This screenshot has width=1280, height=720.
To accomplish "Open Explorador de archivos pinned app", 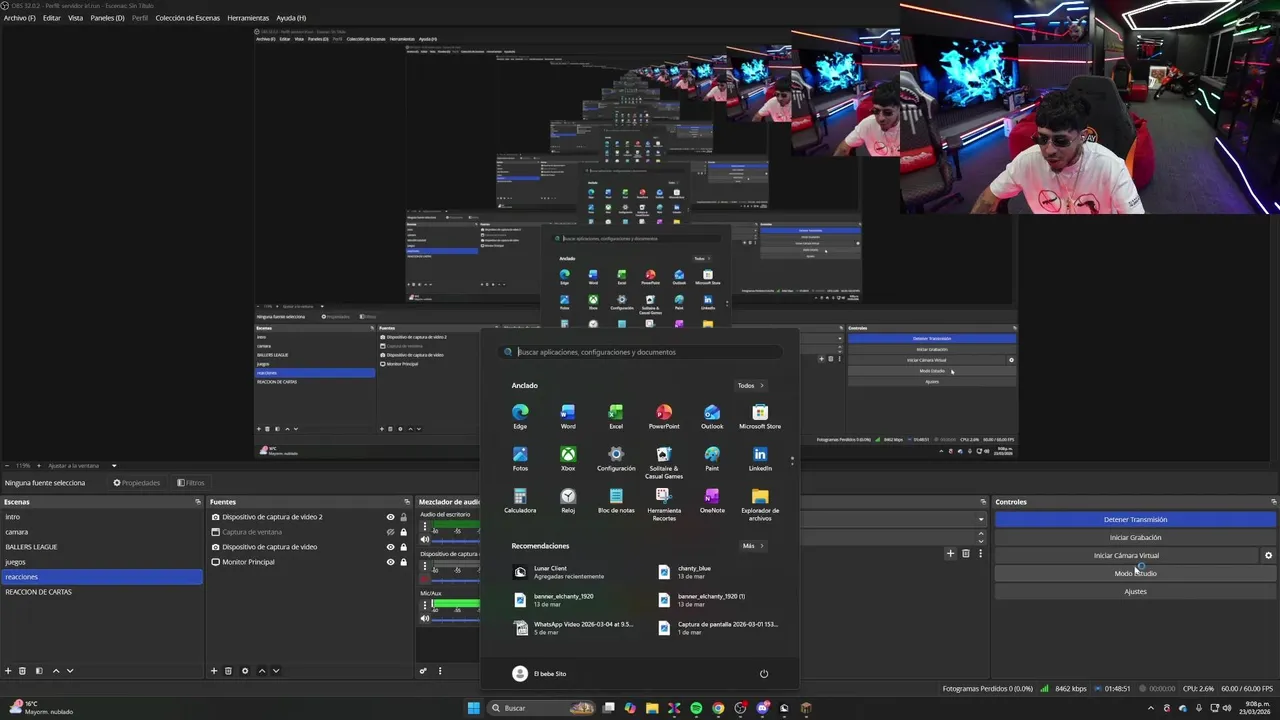I will (760, 504).
